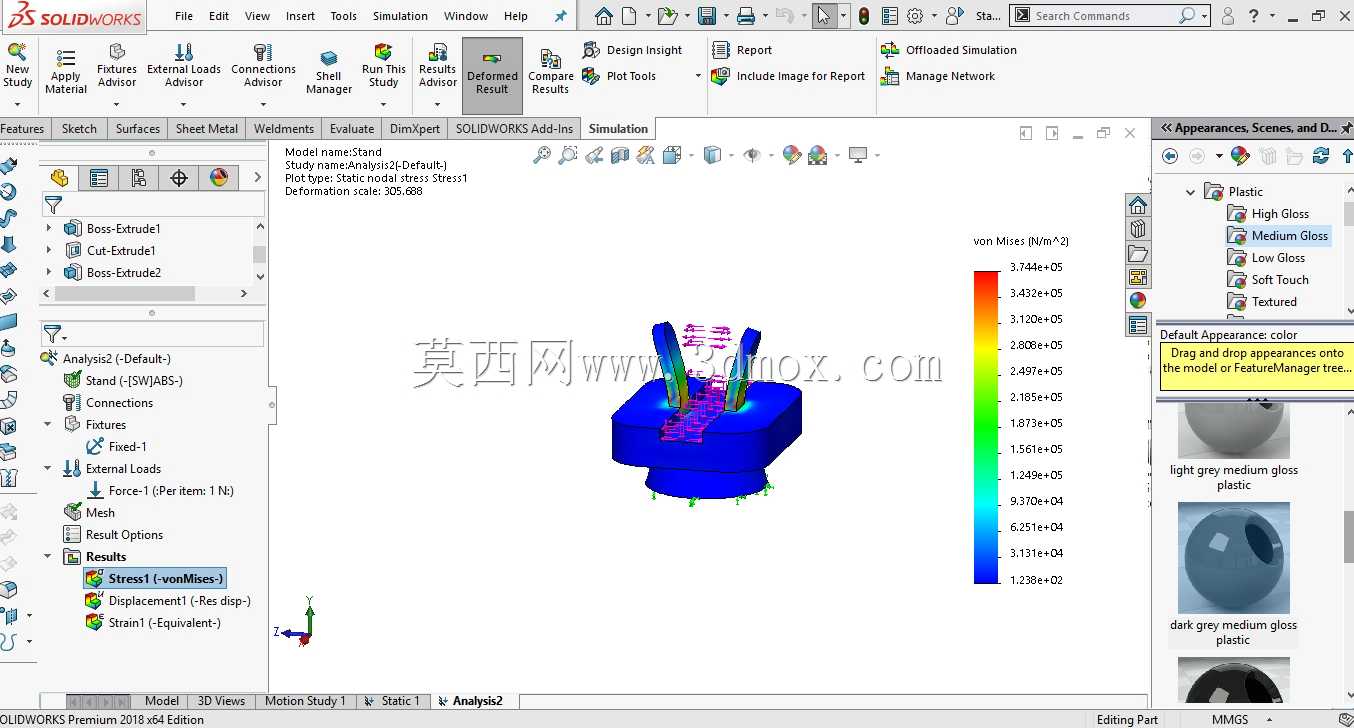Expand the Cut-Extrude1 feature
The width and height of the screenshot is (1354, 728).
(49, 250)
